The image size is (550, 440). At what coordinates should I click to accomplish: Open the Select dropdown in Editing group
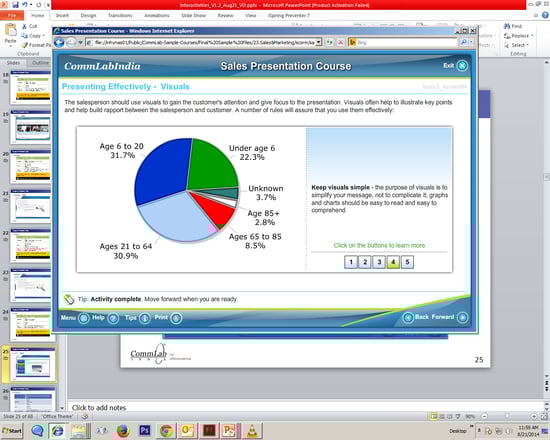527,45
